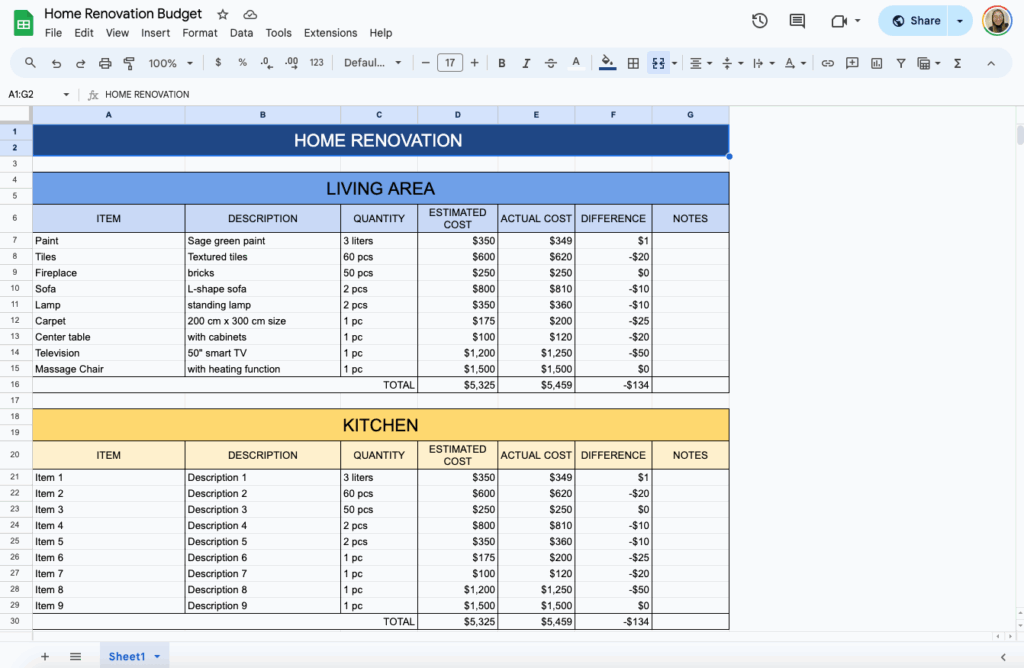Open the Format menu

[x=199, y=32]
